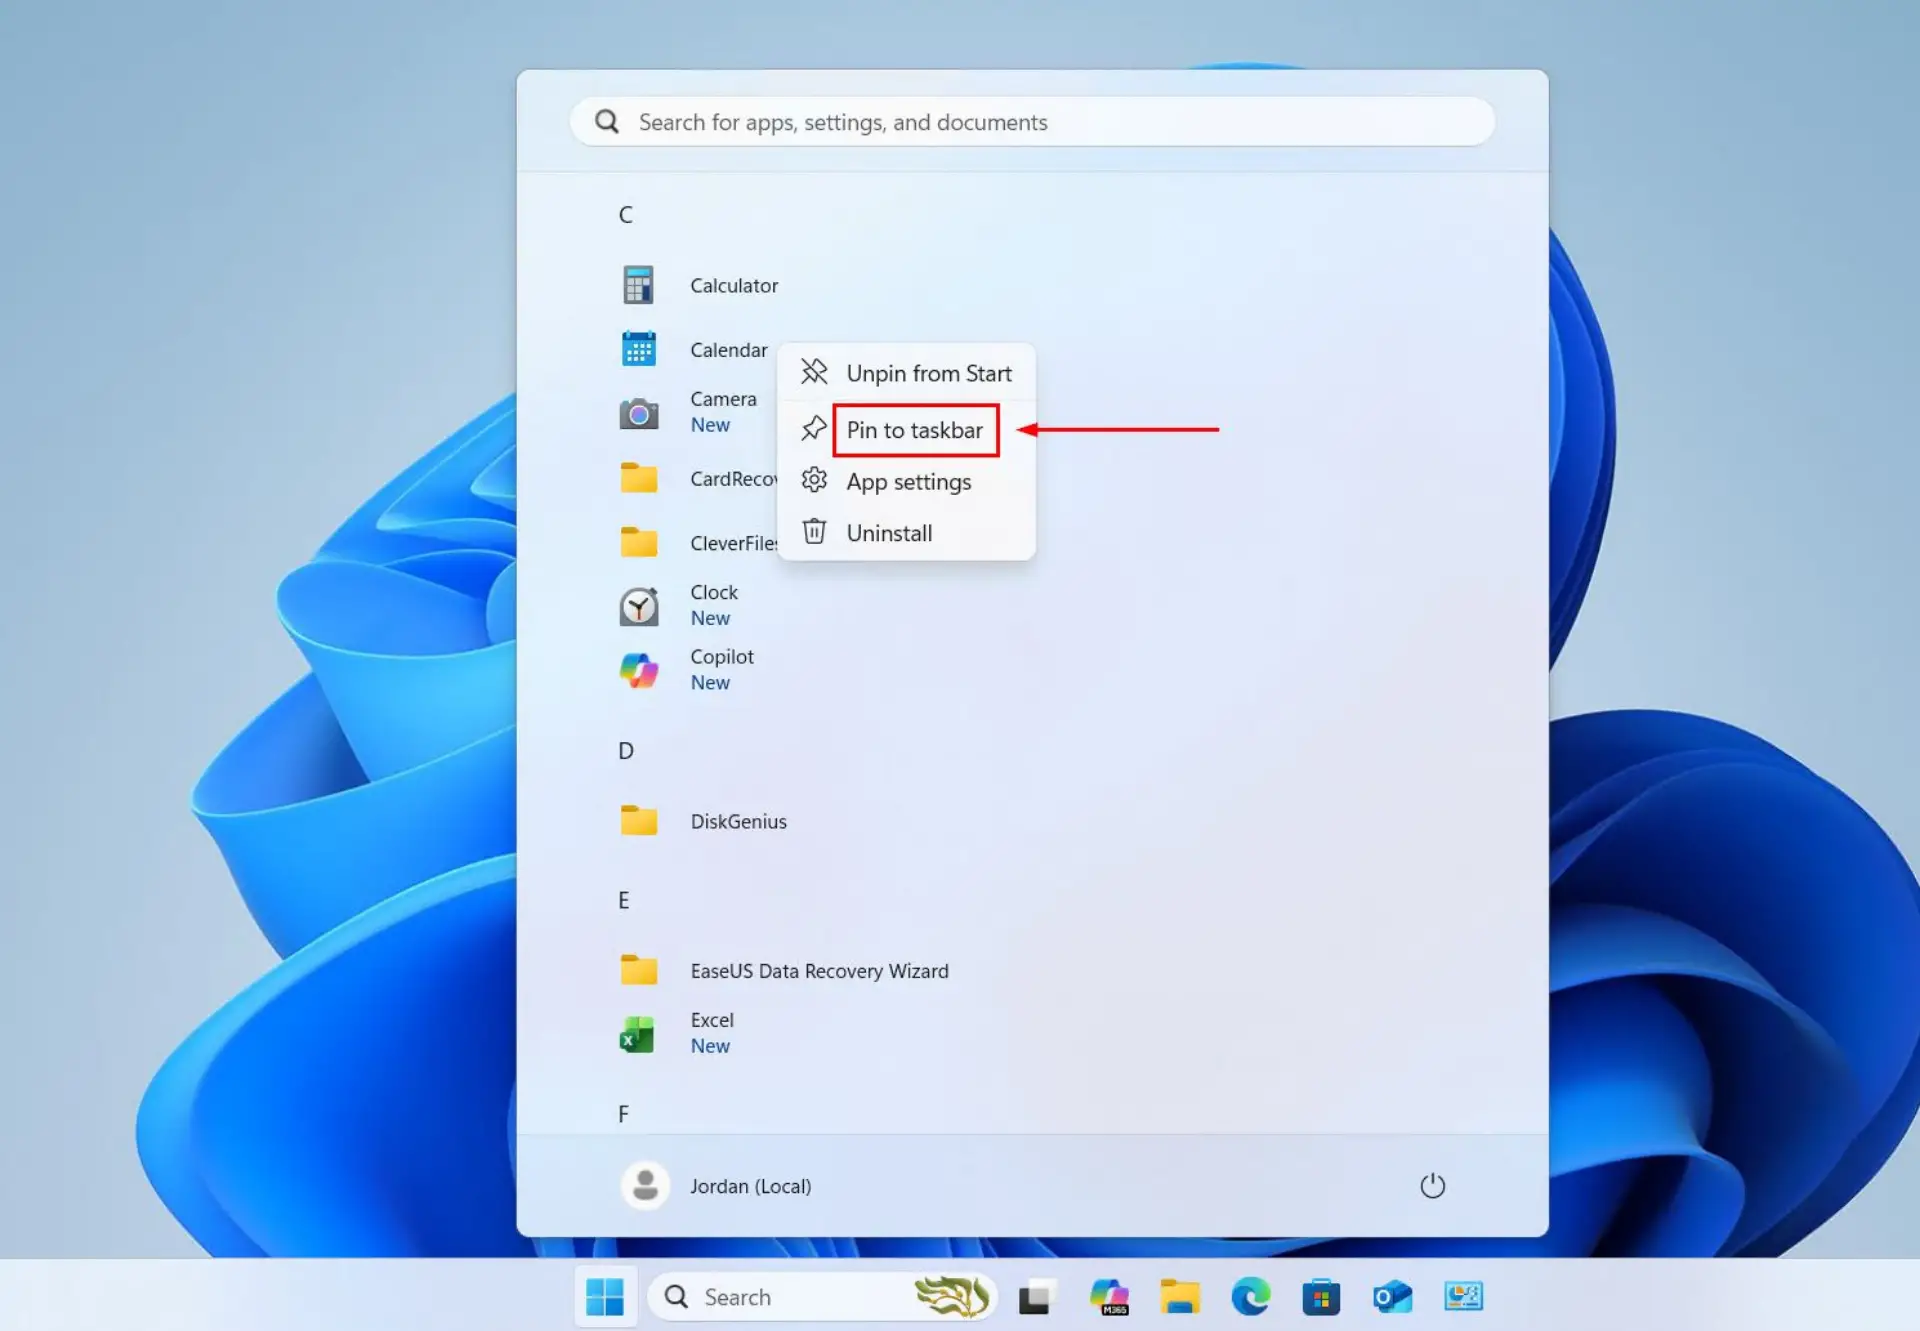Viewport: 1920px width, 1331px height.
Task: Click the gear icon next to App settings
Action: 814,480
